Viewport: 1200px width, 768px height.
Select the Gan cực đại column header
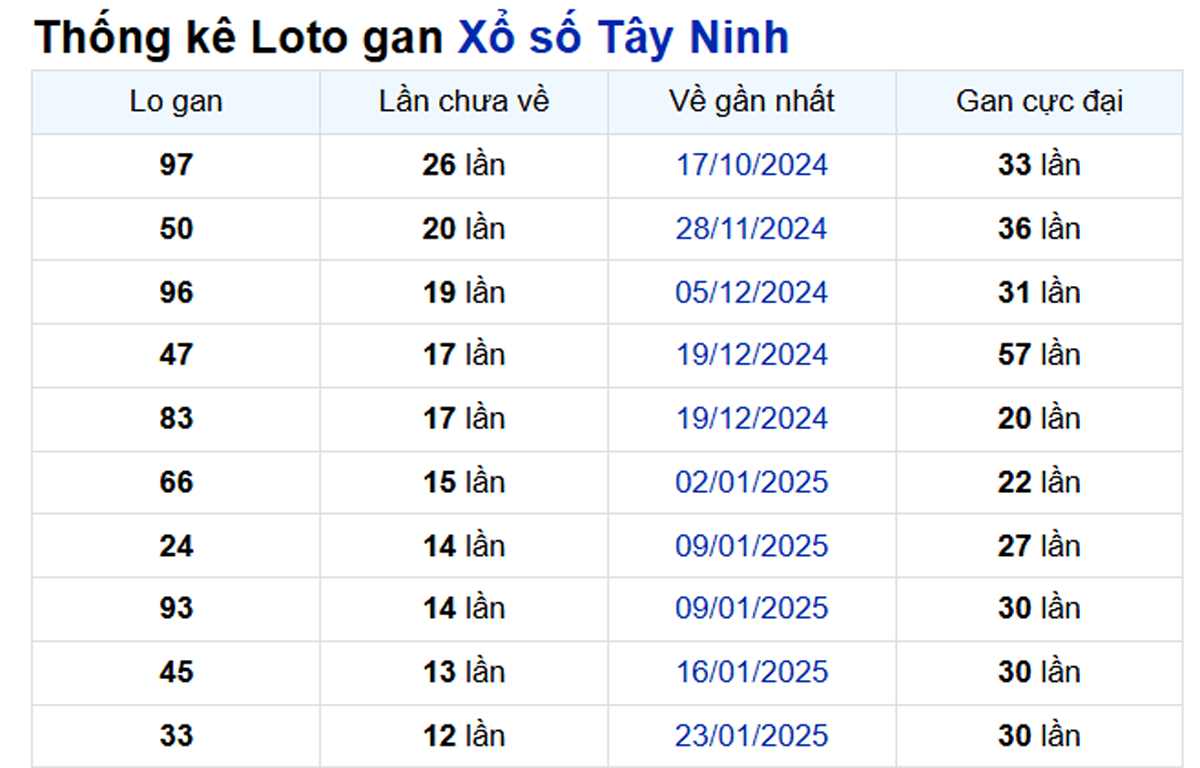pos(1040,101)
